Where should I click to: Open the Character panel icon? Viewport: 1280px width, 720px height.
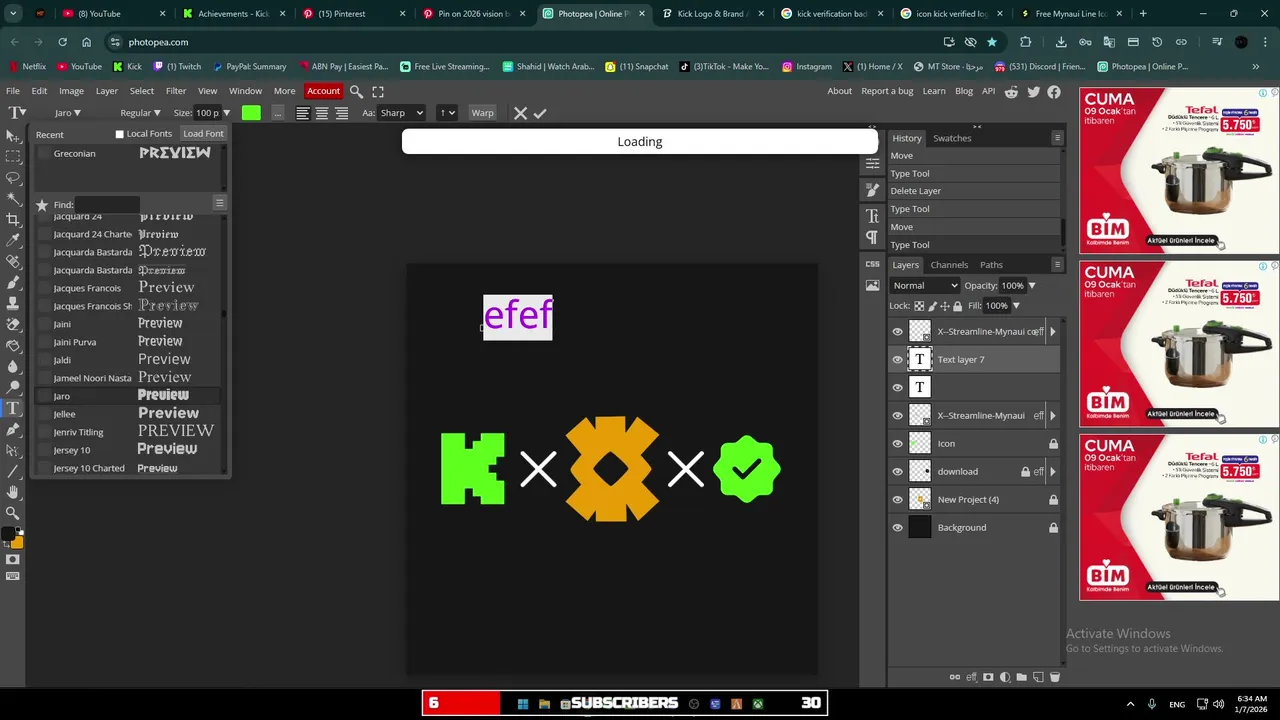pyautogui.click(x=872, y=215)
